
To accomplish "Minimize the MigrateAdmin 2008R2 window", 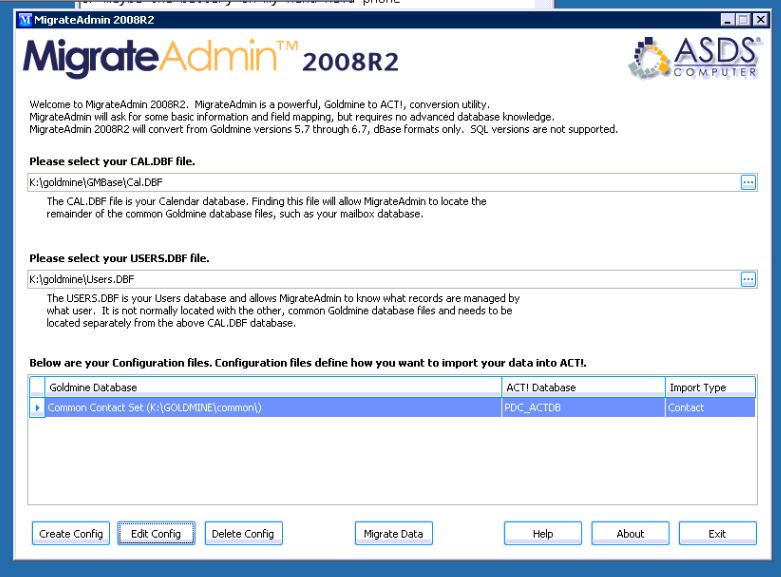I will [728, 20].
